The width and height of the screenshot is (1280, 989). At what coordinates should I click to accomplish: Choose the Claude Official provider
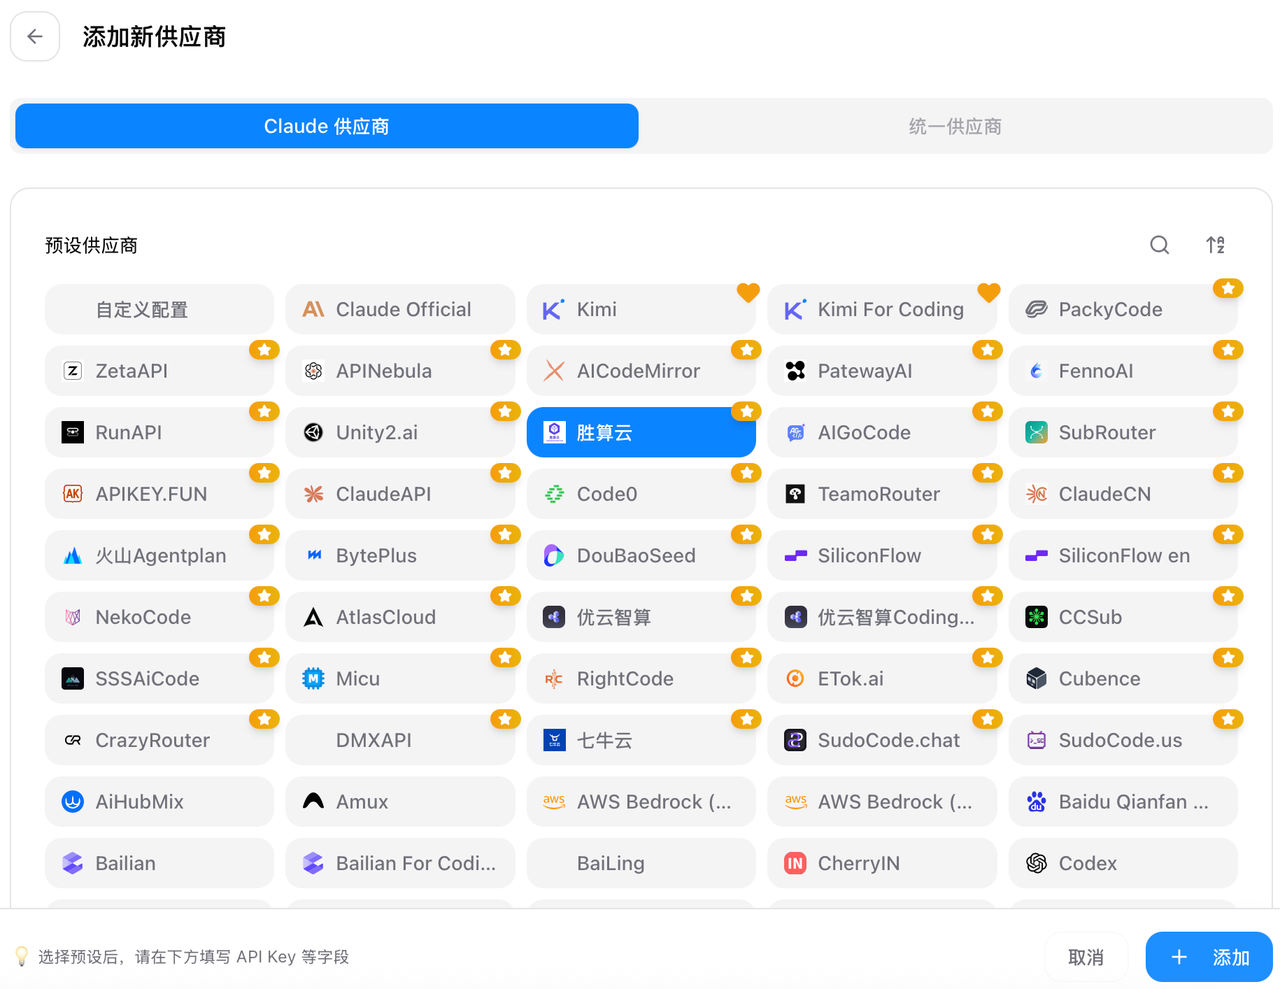coord(400,309)
